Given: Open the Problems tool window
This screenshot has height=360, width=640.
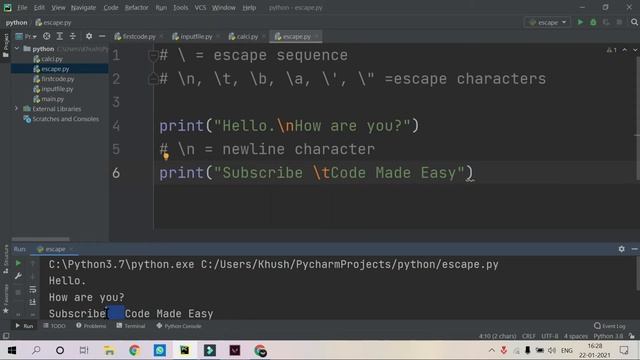Looking at the screenshot, I should pyautogui.click(x=91, y=326).
